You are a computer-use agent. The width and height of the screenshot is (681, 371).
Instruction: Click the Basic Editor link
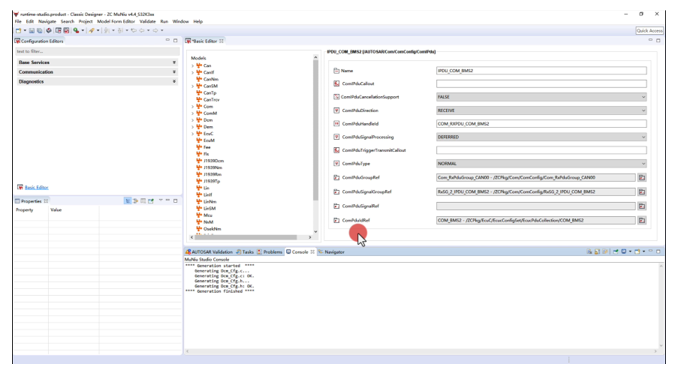click(36, 187)
